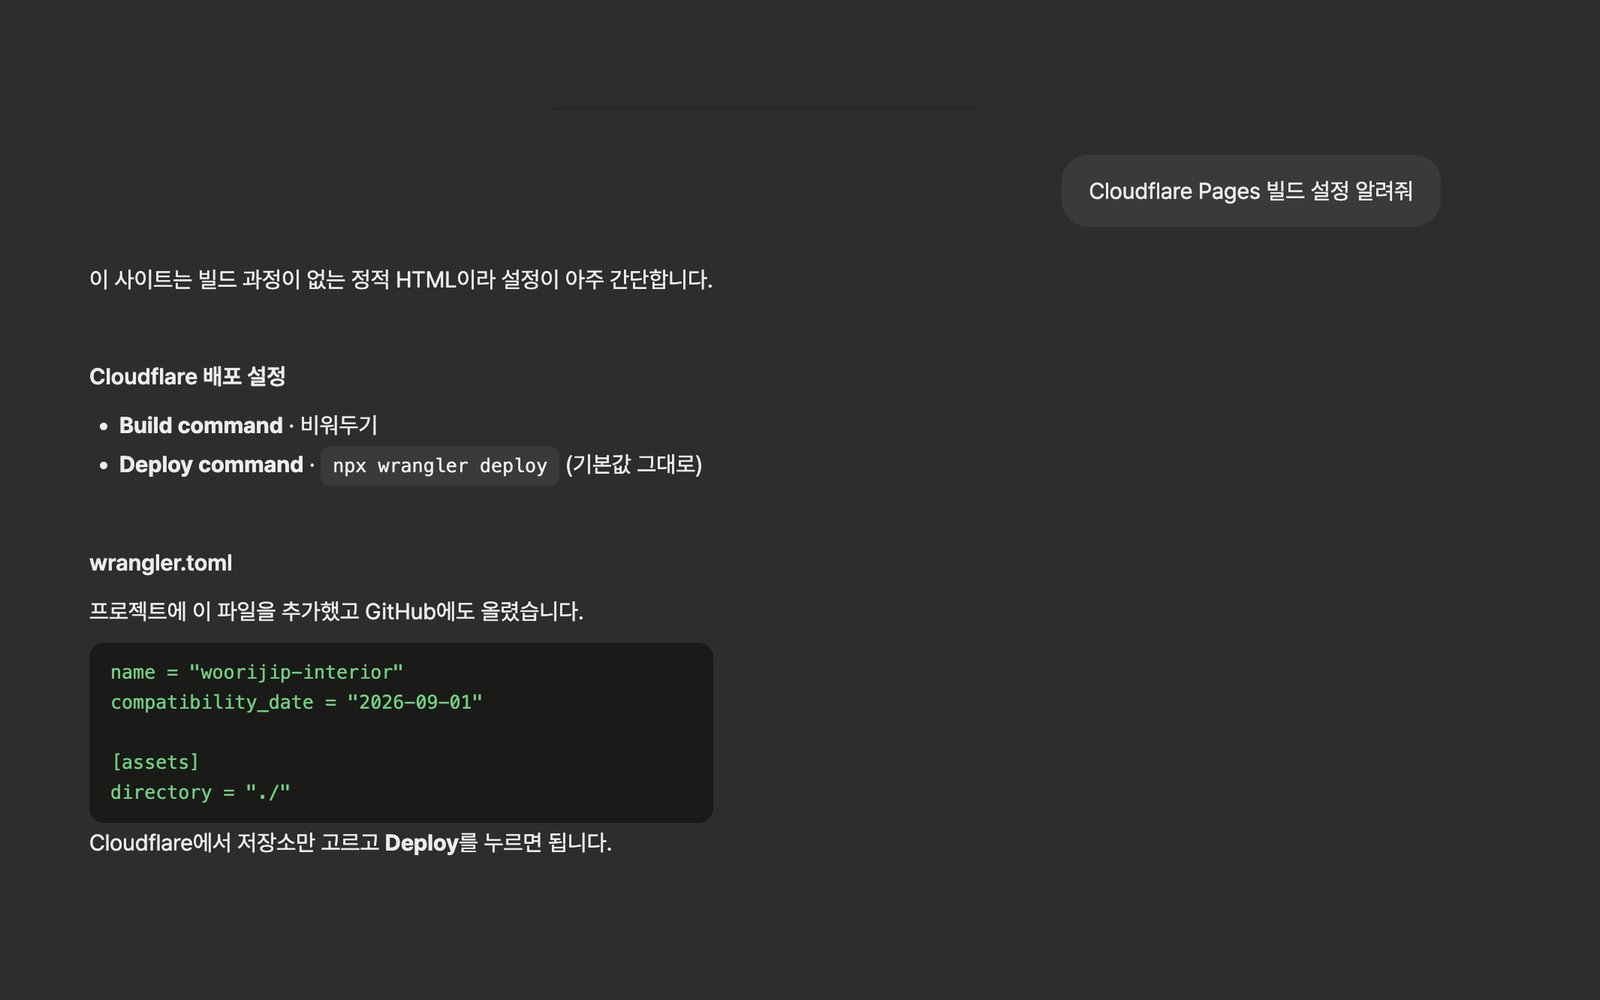Click the compatibility_date code line
Image resolution: width=1600 pixels, height=1000 pixels.
[x=296, y=702]
